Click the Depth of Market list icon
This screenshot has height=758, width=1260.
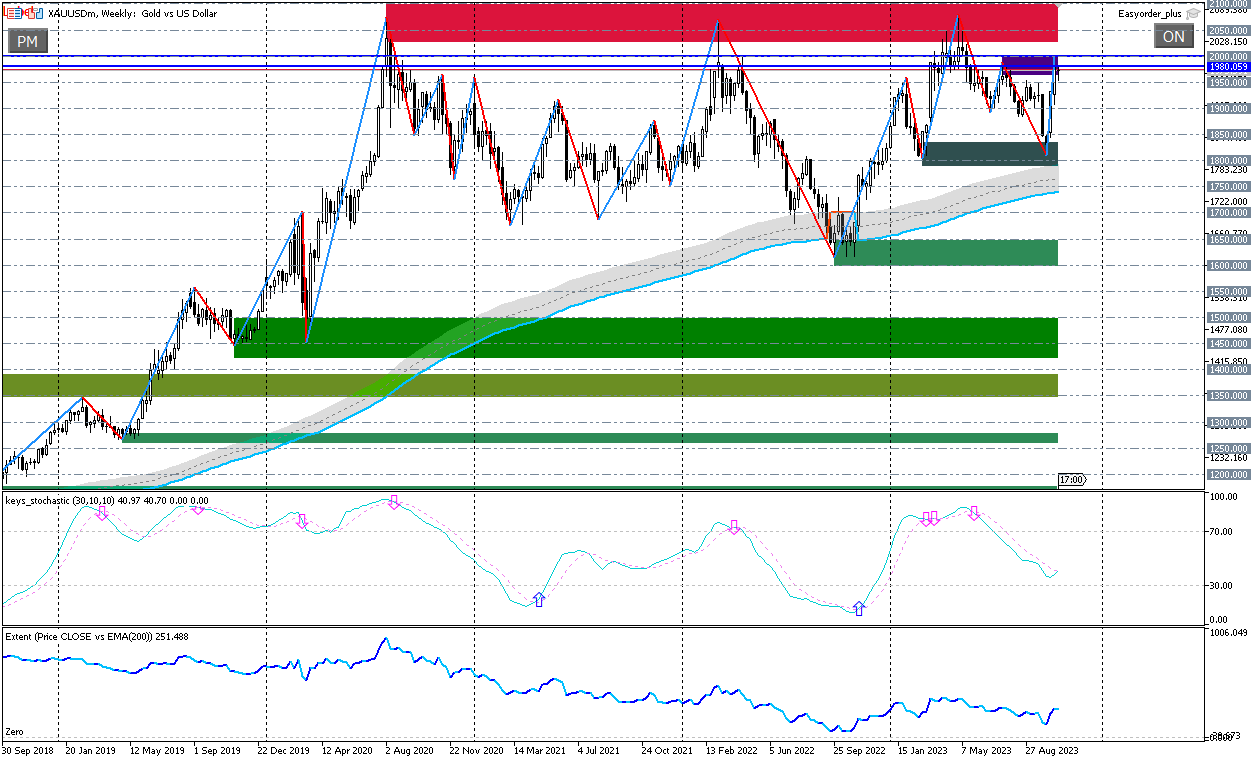(x=12, y=14)
